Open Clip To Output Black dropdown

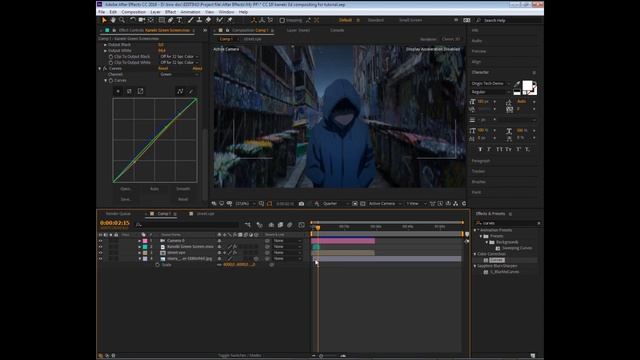coord(179,57)
